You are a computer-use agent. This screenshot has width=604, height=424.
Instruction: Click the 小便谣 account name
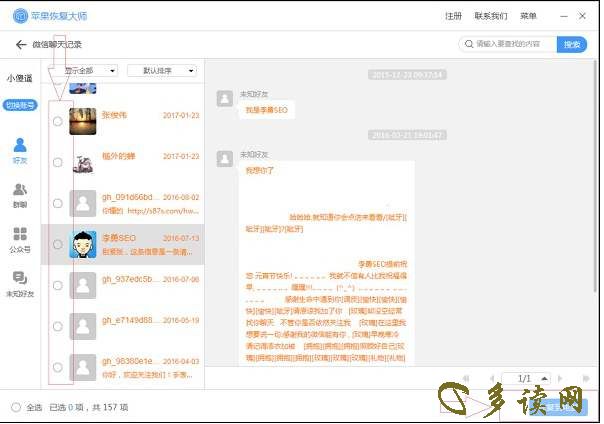tap(20, 79)
